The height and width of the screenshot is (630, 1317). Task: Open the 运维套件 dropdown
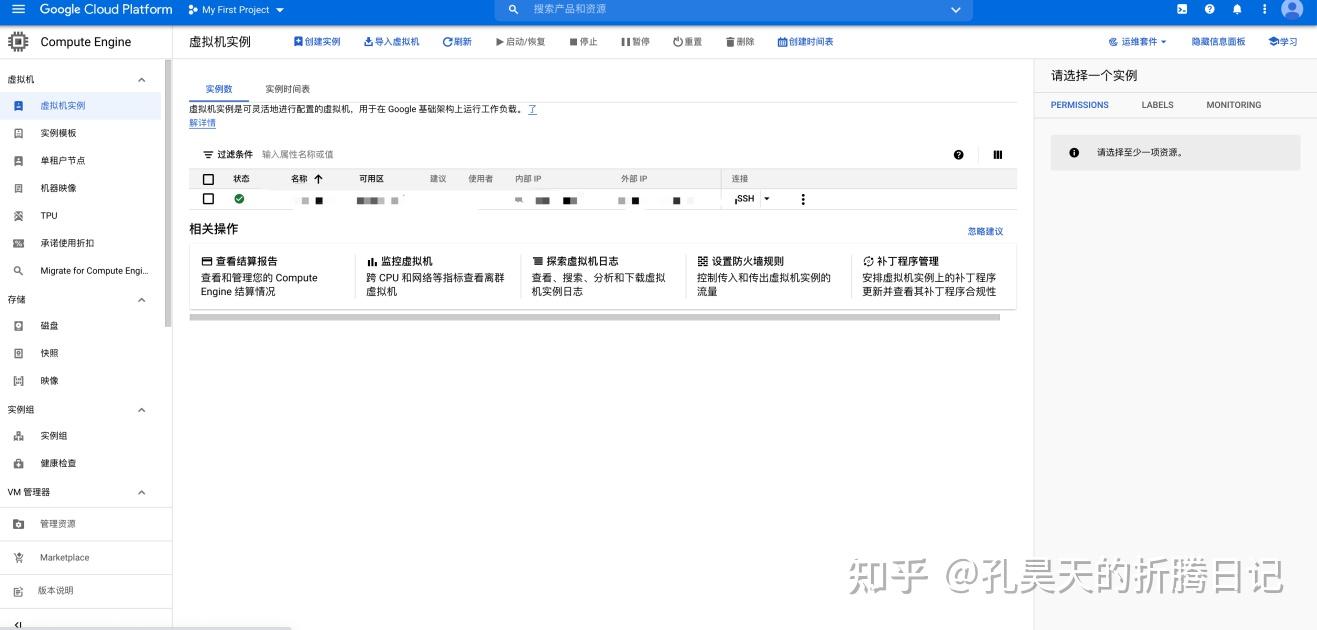(x=1138, y=42)
